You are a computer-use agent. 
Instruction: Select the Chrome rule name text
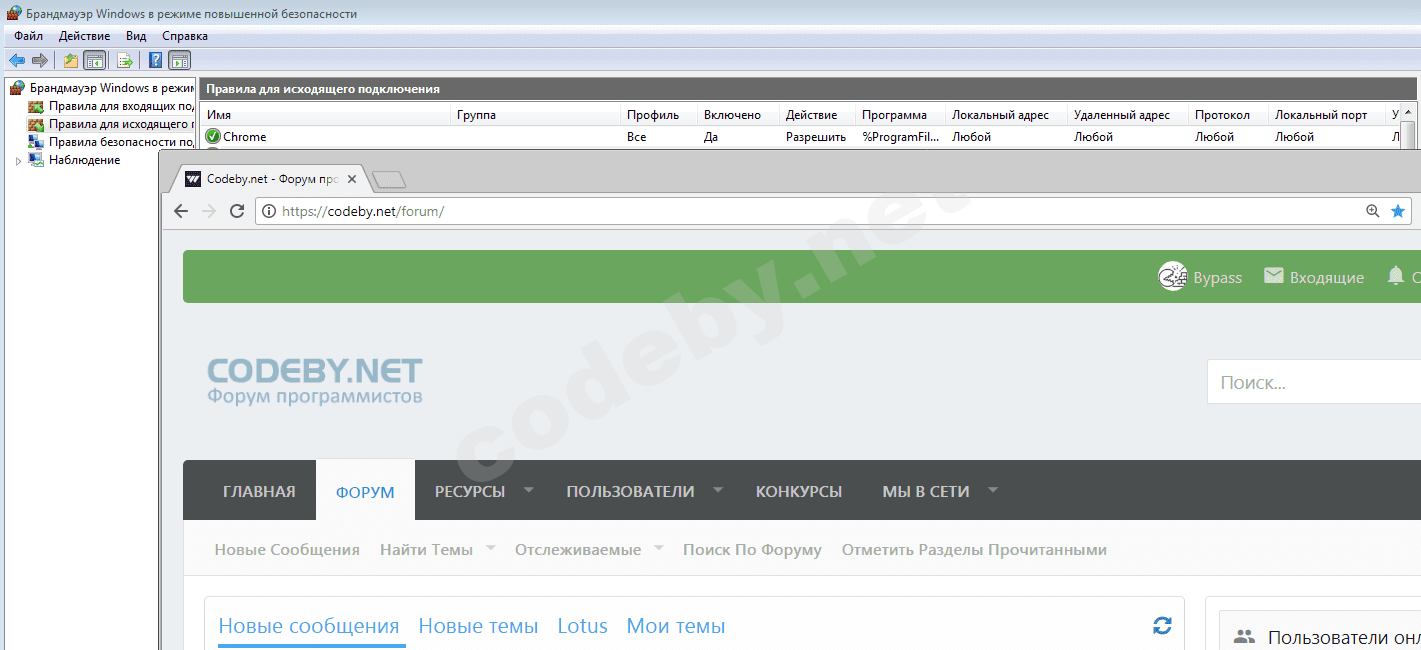[244, 137]
